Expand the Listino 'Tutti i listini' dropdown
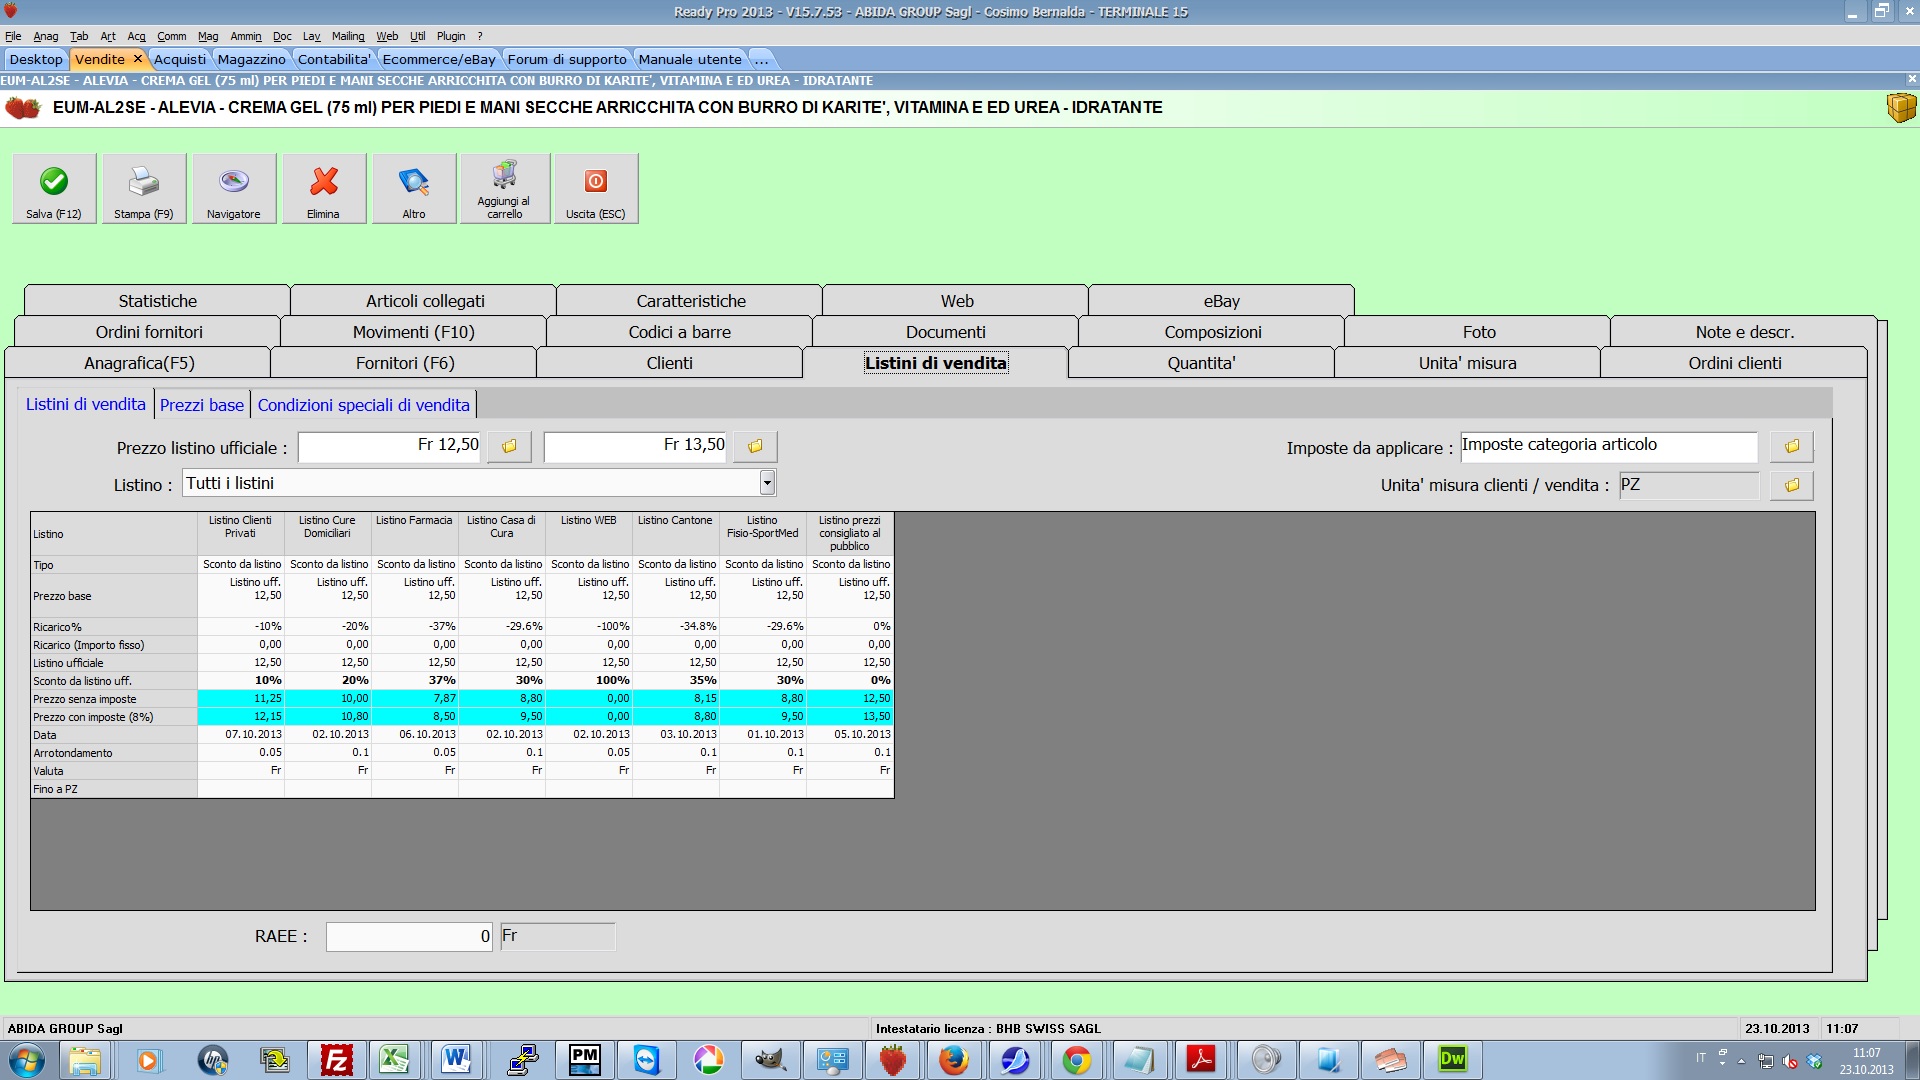The height and width of the screenshot is (1080, 1920). coord(767,484)
